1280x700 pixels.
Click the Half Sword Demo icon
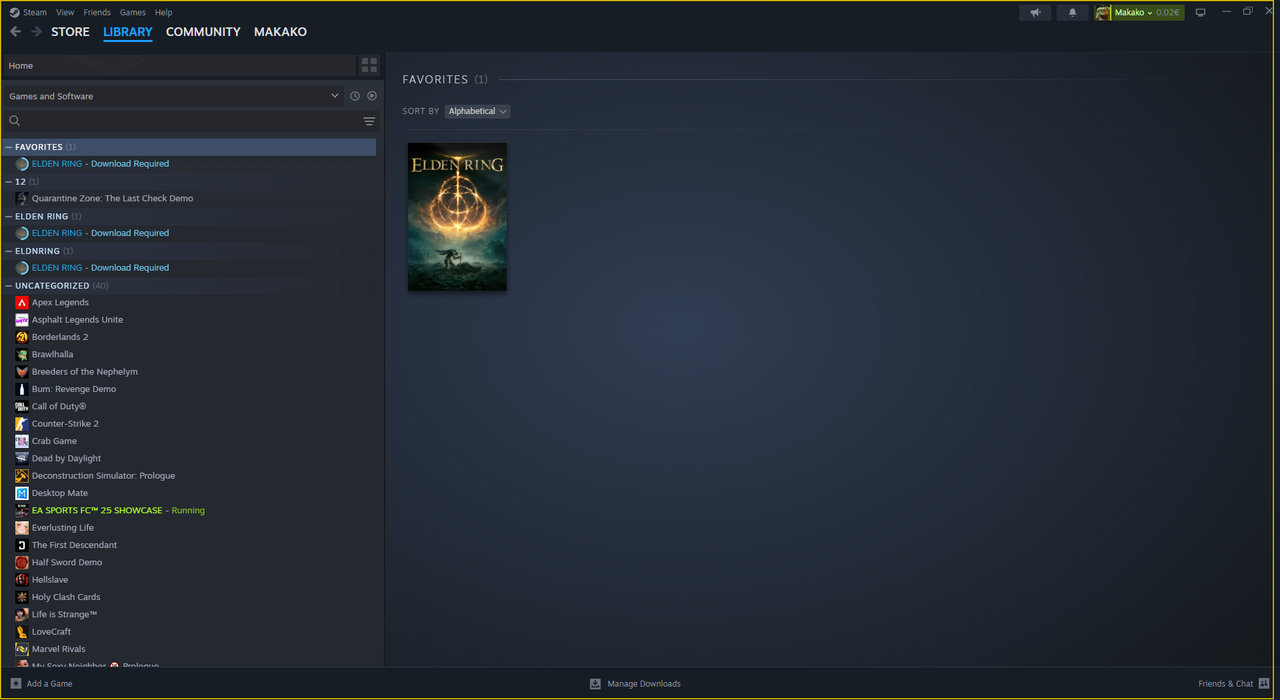(22, 562)
